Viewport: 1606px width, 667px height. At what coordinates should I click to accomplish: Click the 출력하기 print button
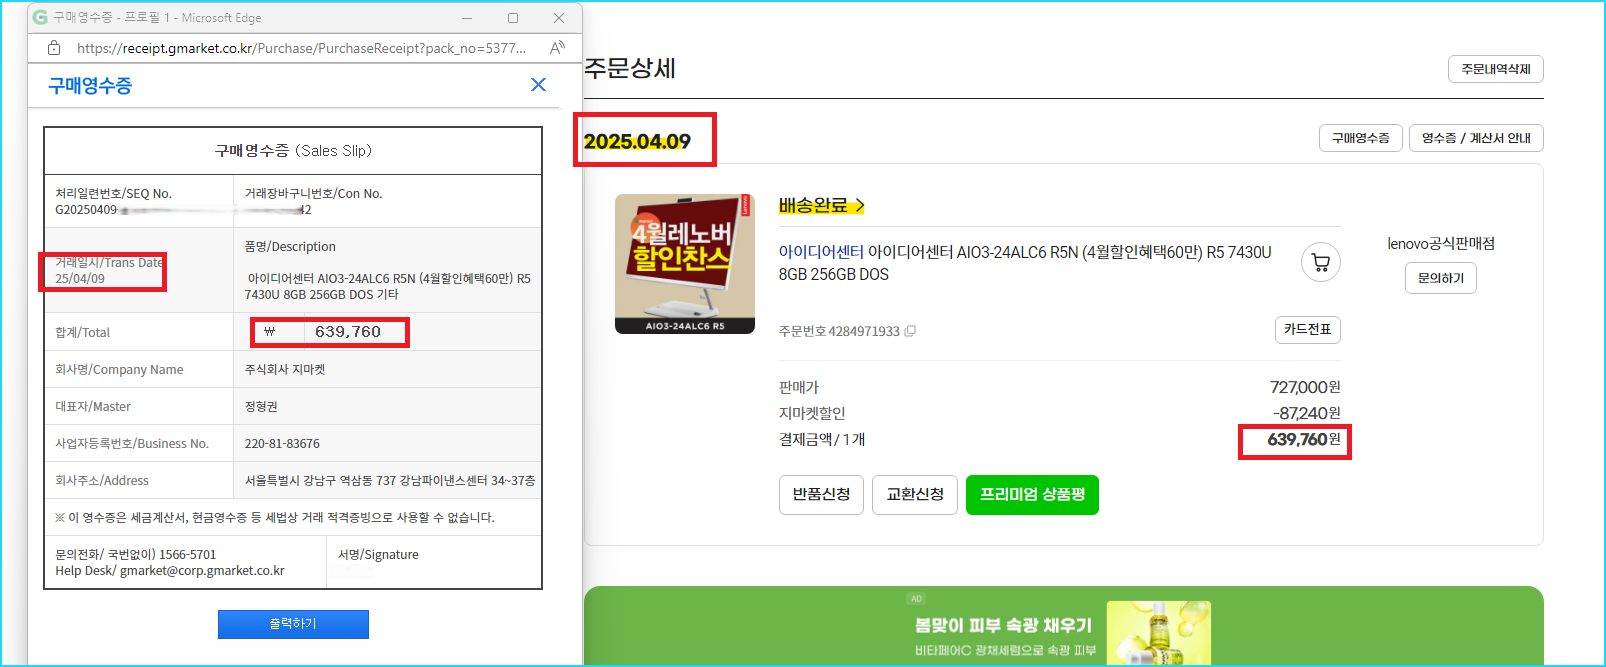coord(293,624)
